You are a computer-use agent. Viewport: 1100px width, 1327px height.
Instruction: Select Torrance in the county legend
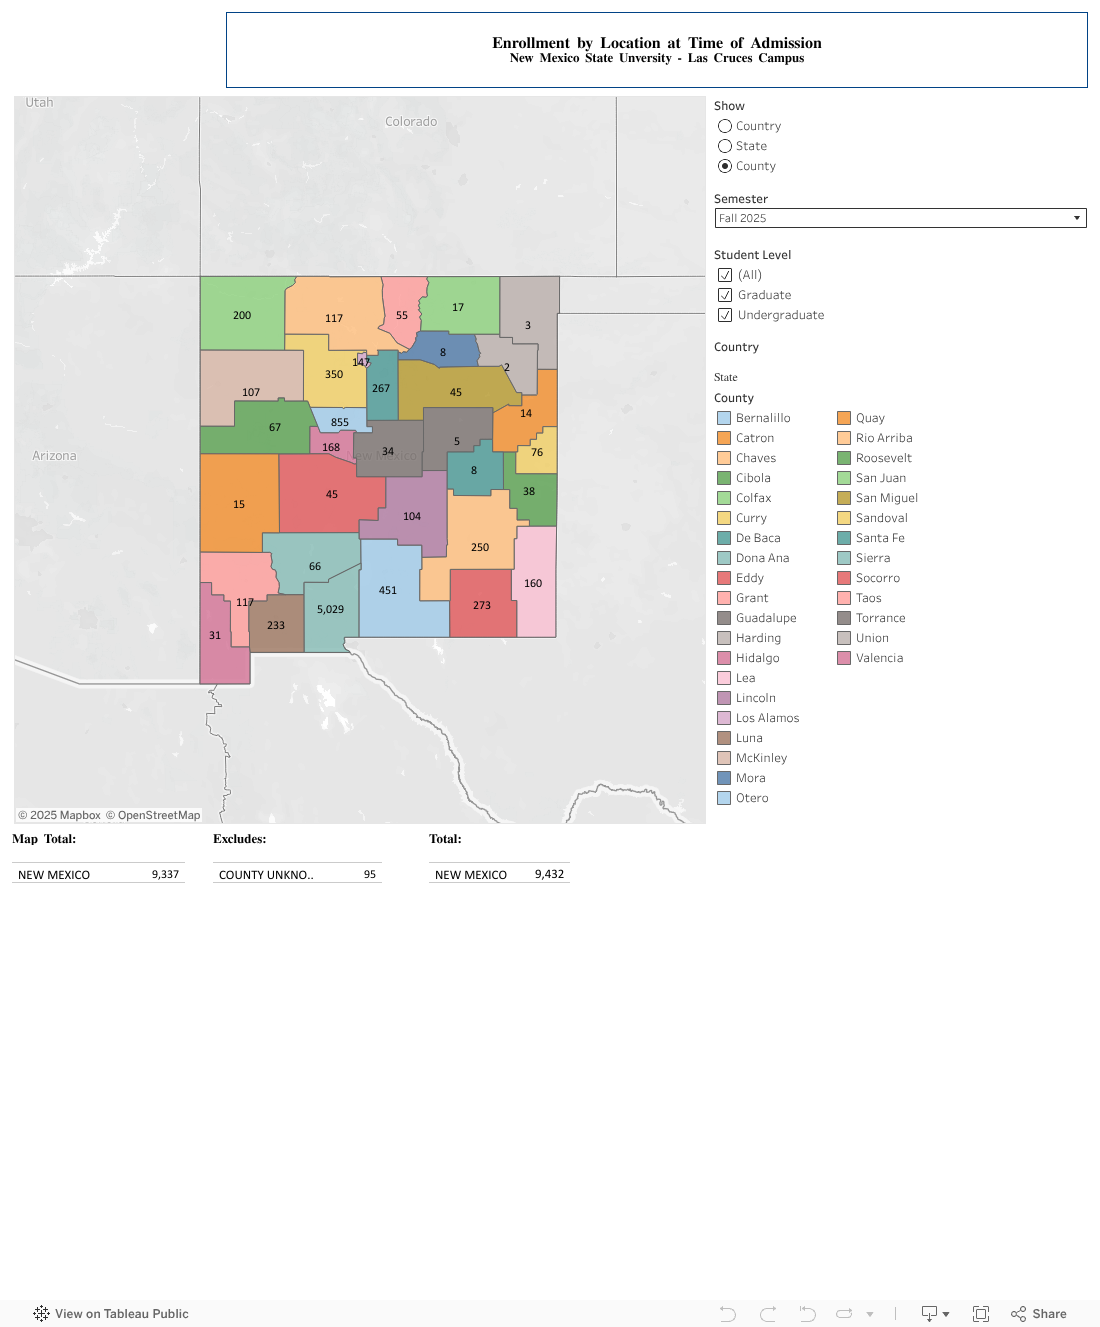(x=881, y=618)
